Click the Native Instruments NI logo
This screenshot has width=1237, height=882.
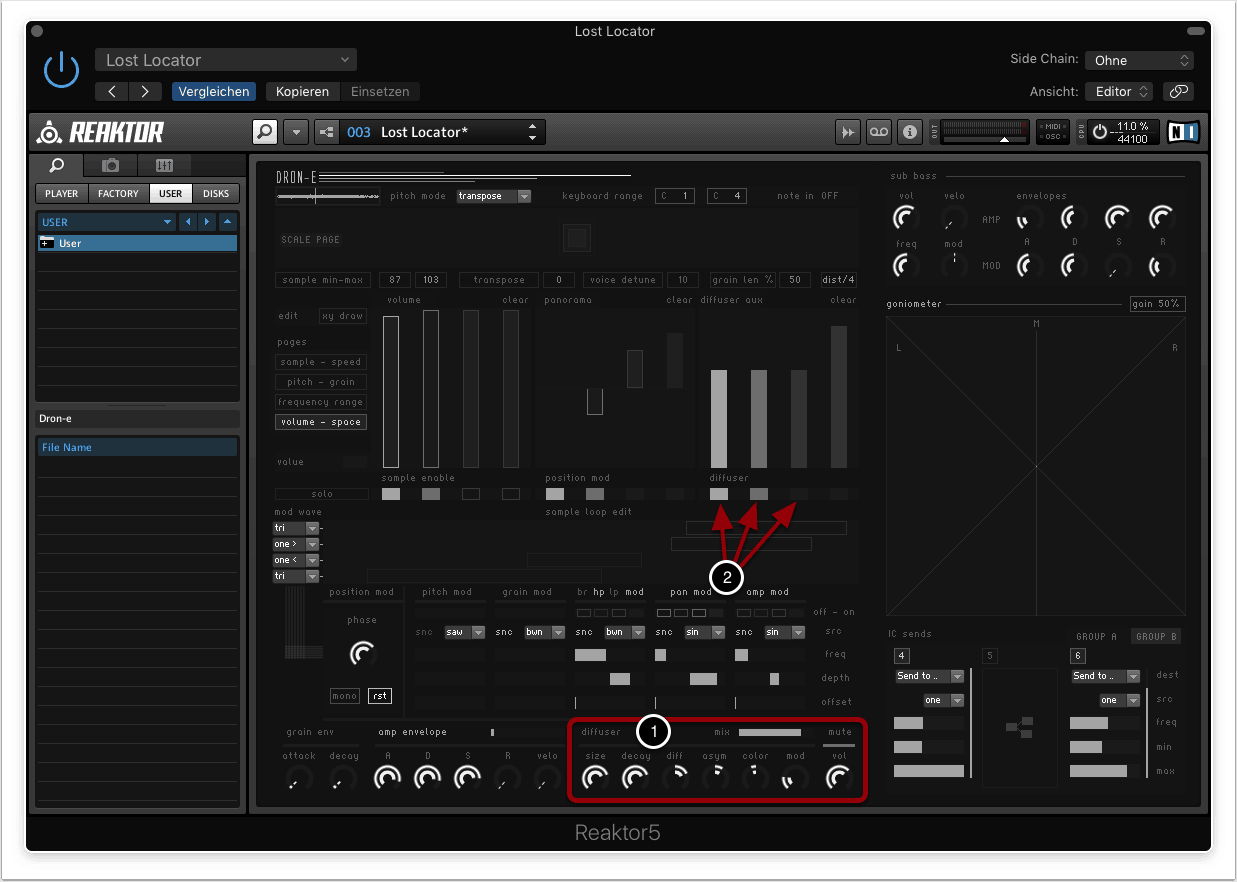tap(1183, 132)
